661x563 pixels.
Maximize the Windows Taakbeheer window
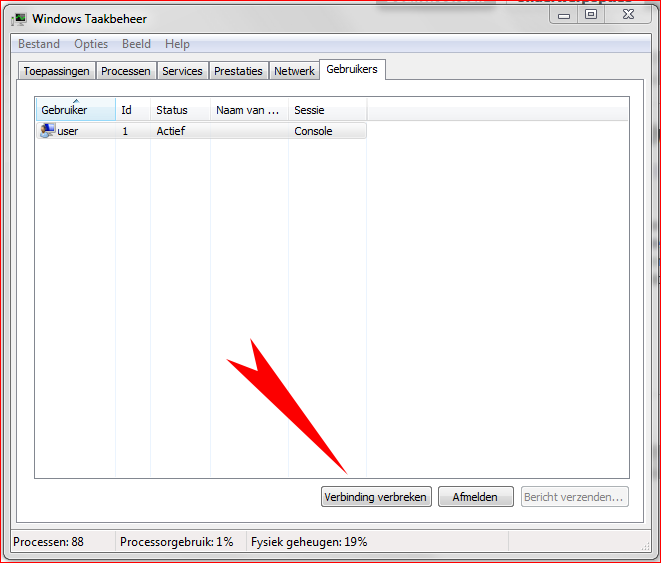point(591,15)
